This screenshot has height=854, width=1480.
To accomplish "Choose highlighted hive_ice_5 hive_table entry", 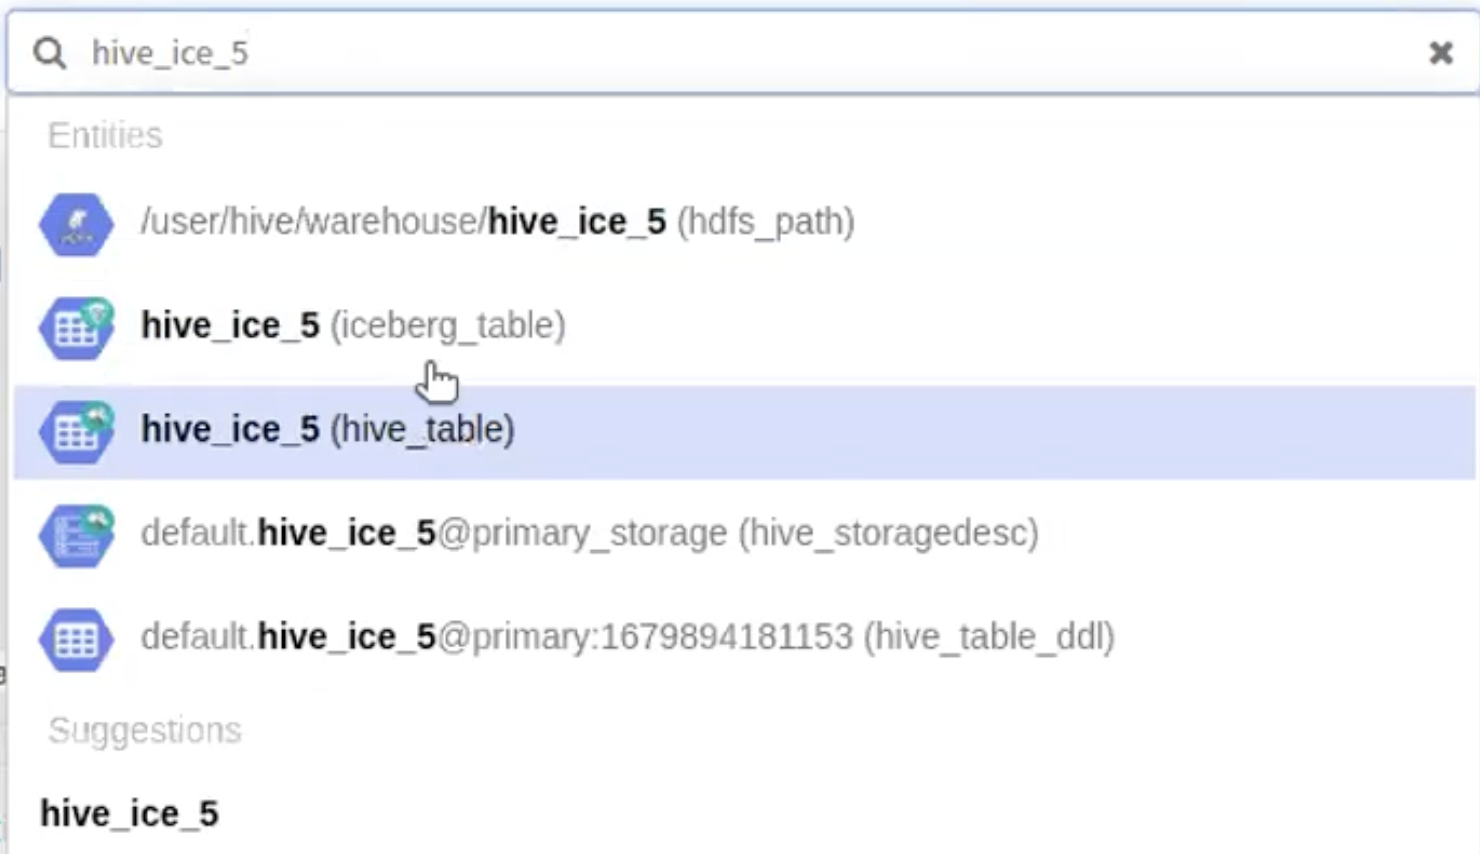I will tap(327, 429).
